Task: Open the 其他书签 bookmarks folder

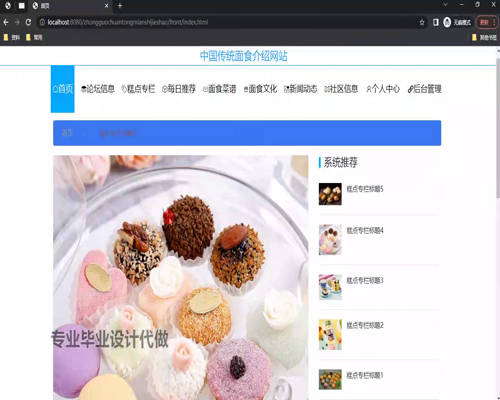Action: [x=484, y=37]
